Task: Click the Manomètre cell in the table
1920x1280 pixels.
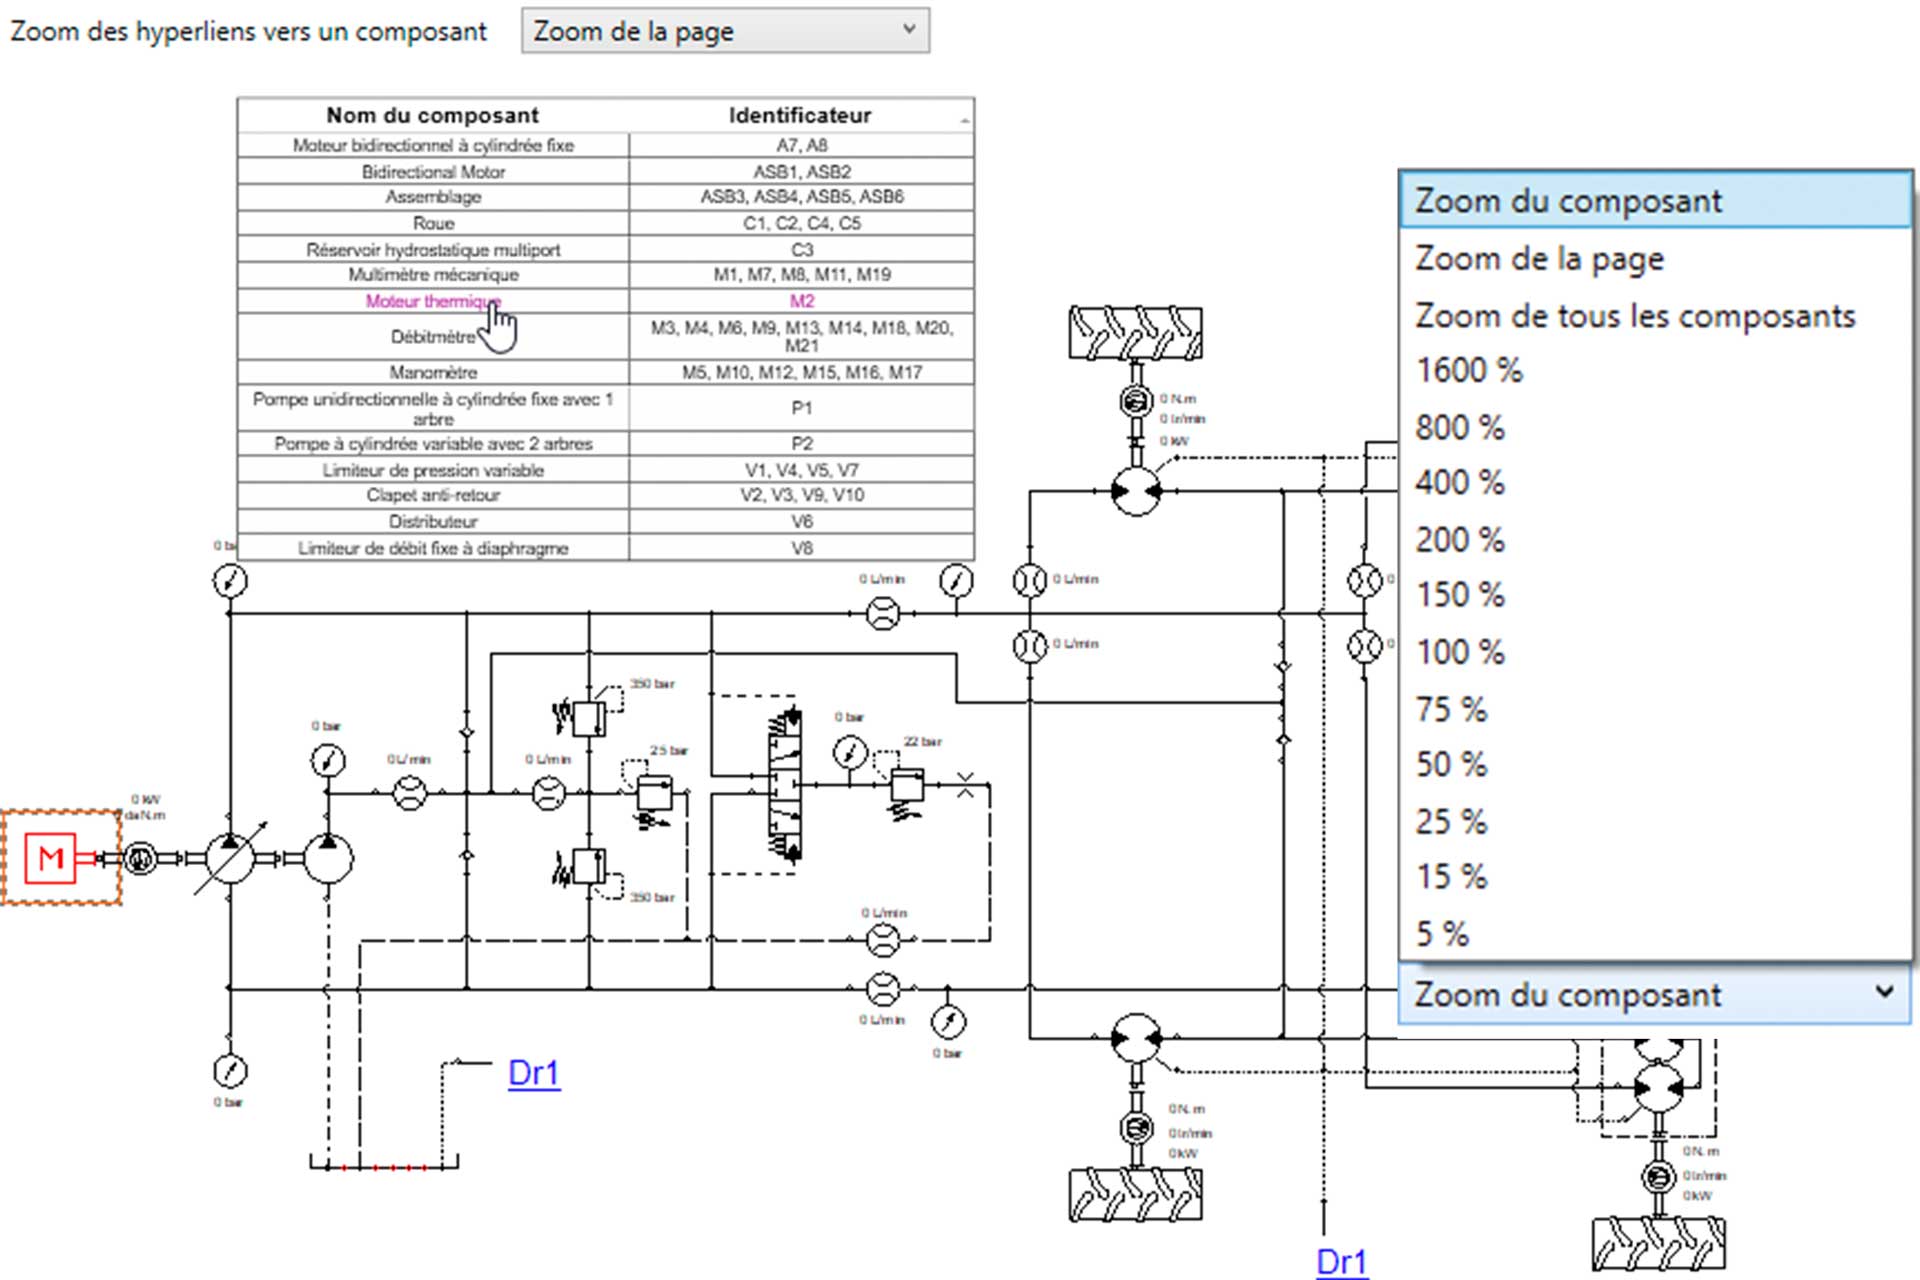Action: (x=433, y=372)
